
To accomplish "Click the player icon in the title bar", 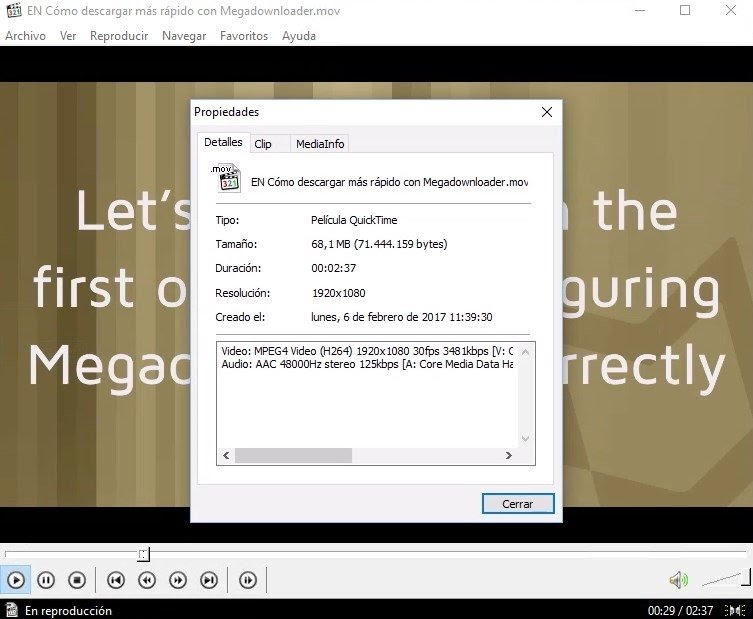I will (x=14, y=10).
